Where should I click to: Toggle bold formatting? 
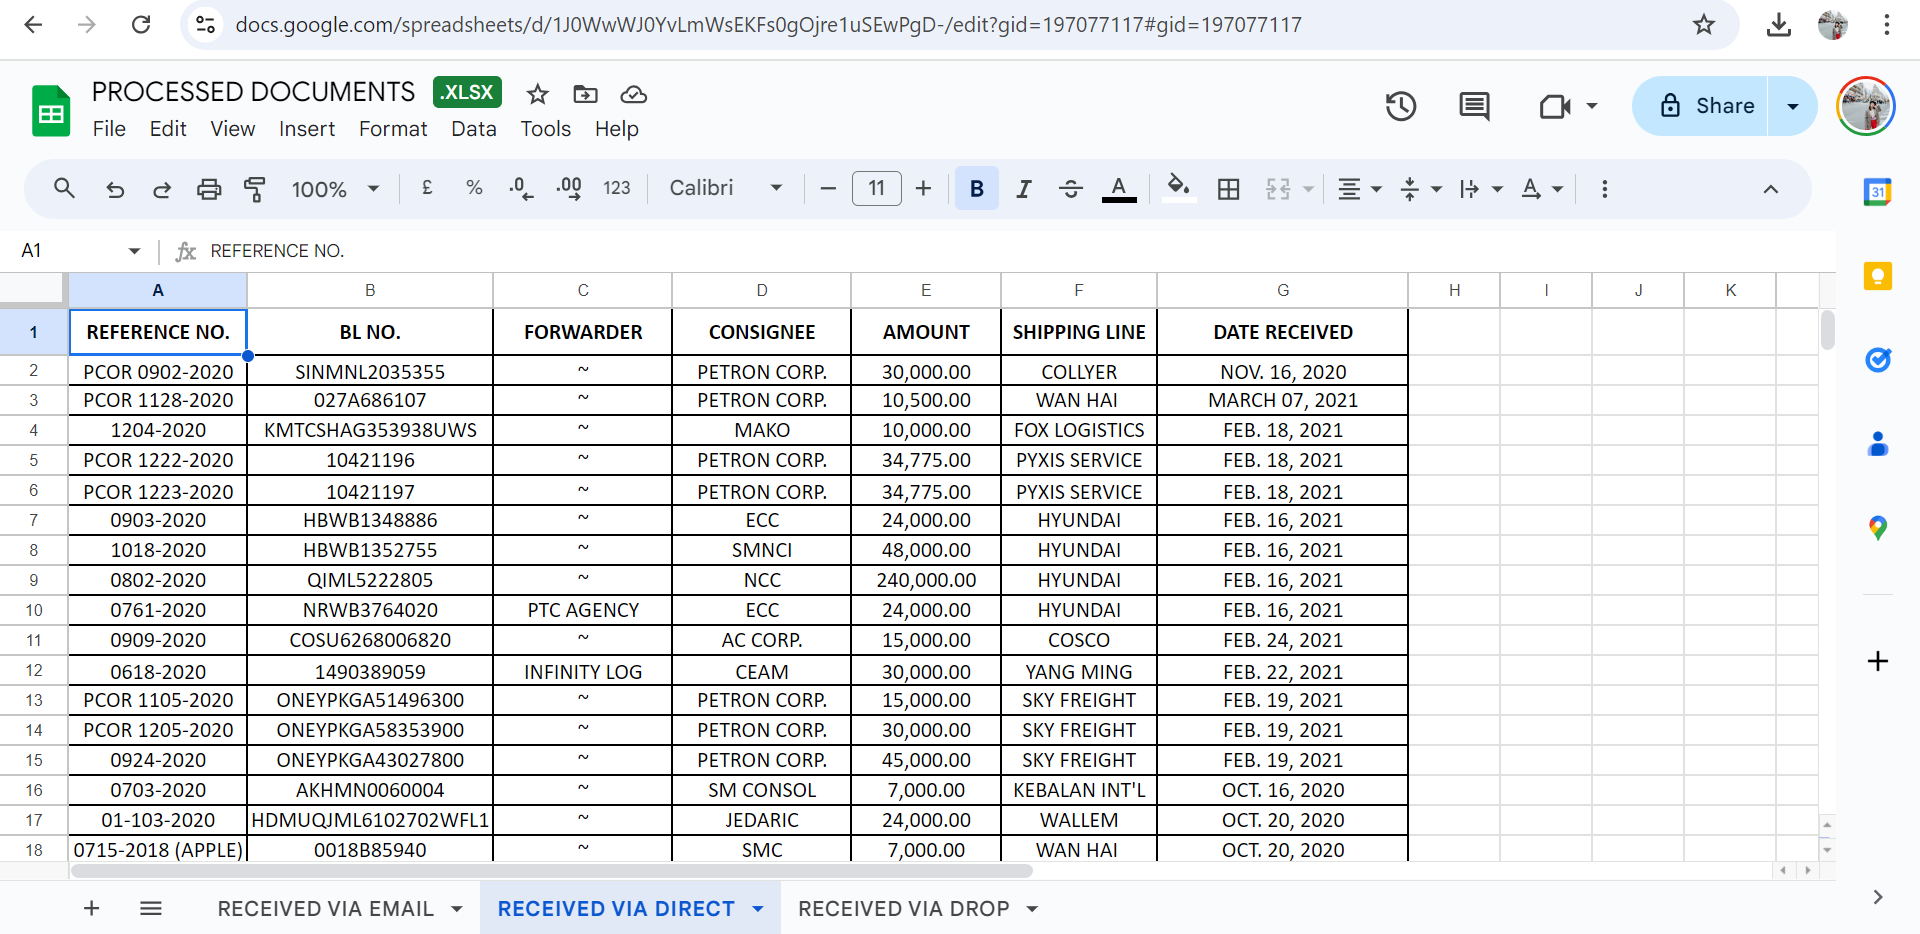point(977,189)
